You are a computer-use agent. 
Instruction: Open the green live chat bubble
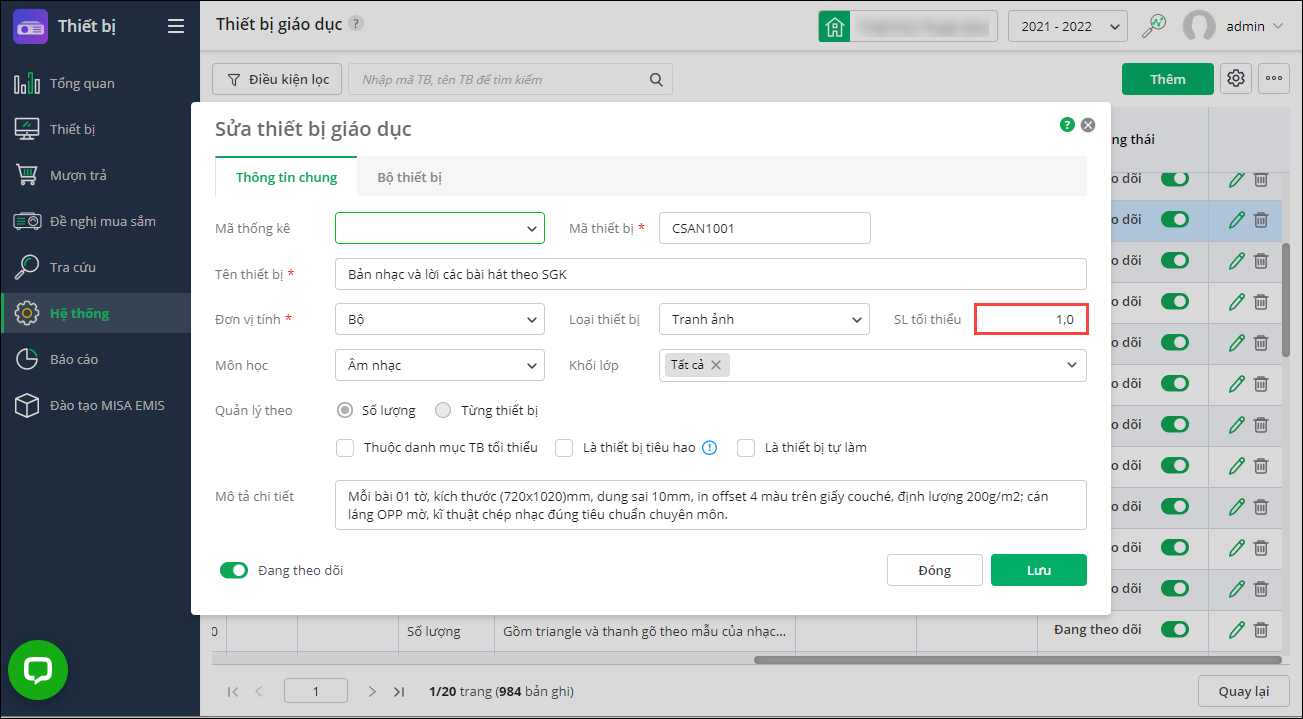[x=38, y=670]
